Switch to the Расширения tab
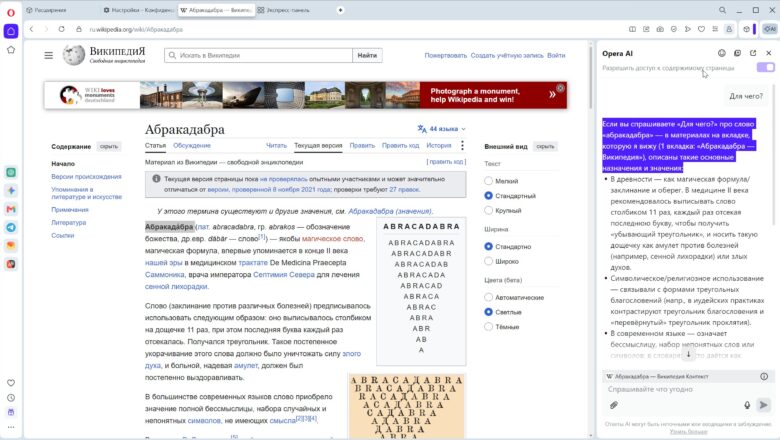The width and height of the screenshot is (780, 440). click(x=61, y=10)
